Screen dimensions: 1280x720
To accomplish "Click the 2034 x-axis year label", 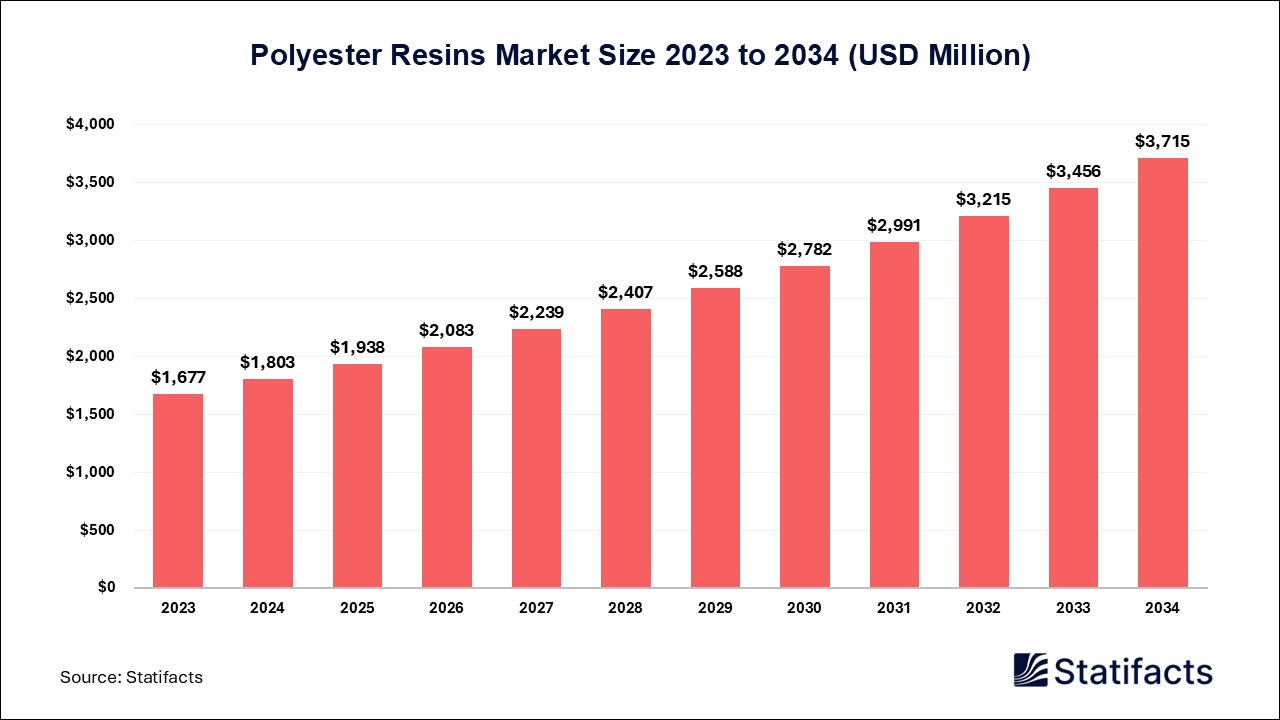I will click(1164, 608).
